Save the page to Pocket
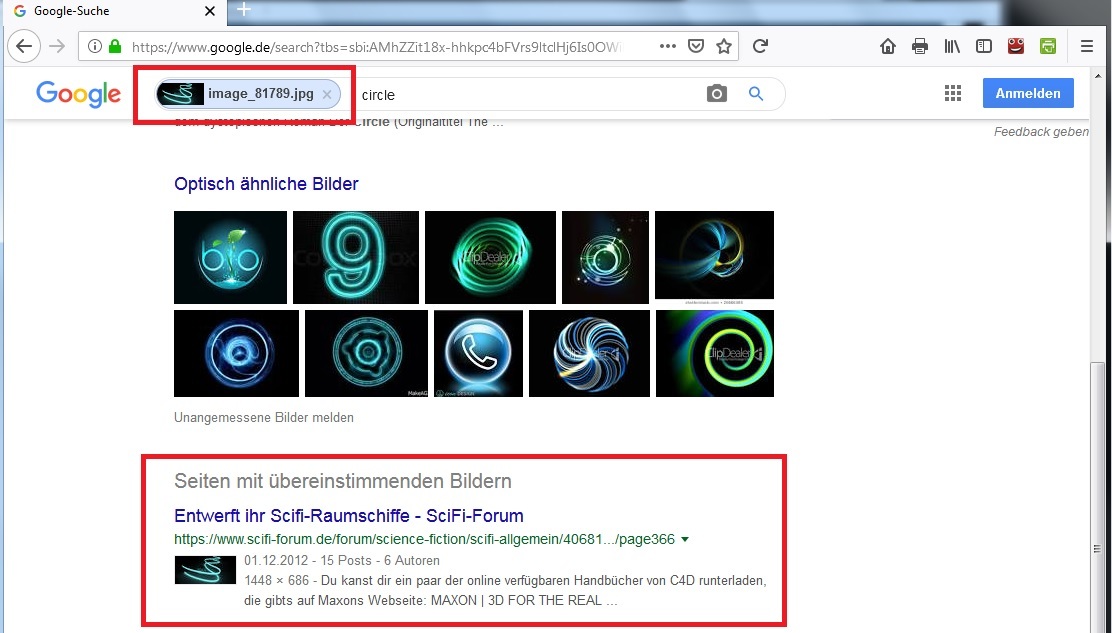Viewport: 1112px width, 633px height. [696, 46]
